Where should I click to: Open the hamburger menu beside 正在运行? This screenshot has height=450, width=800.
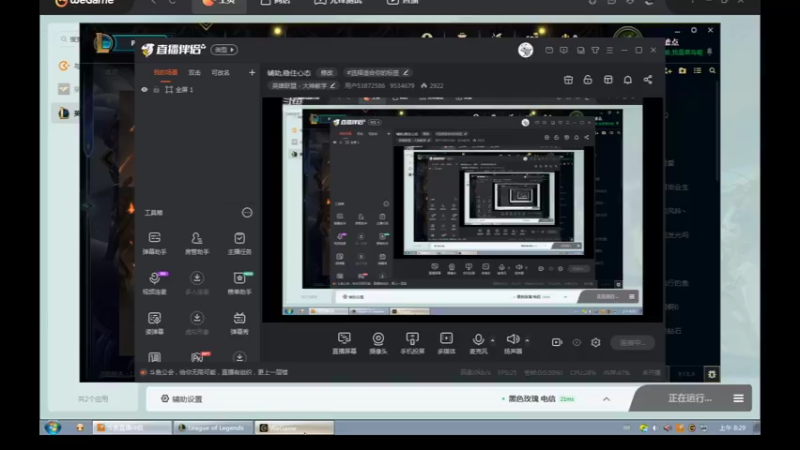[738, 398]
